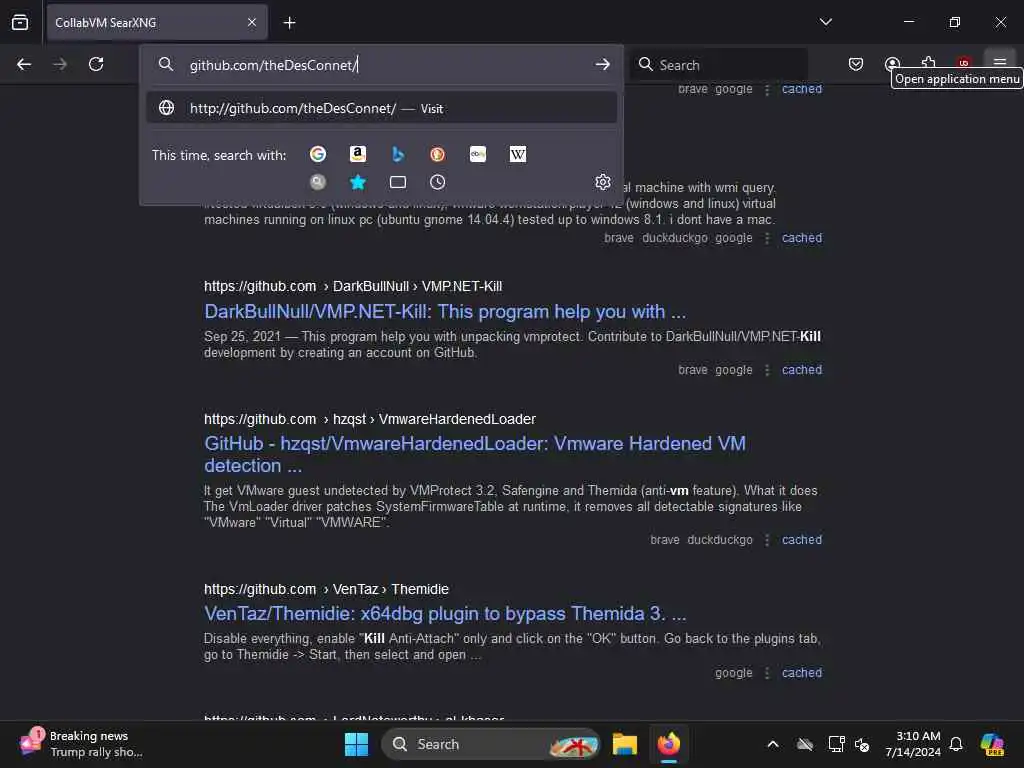Click 'brave' engine label under DarkBullNull result
Image resolution: width=1024 pixels, height=768 pixels.
point(692,370)
